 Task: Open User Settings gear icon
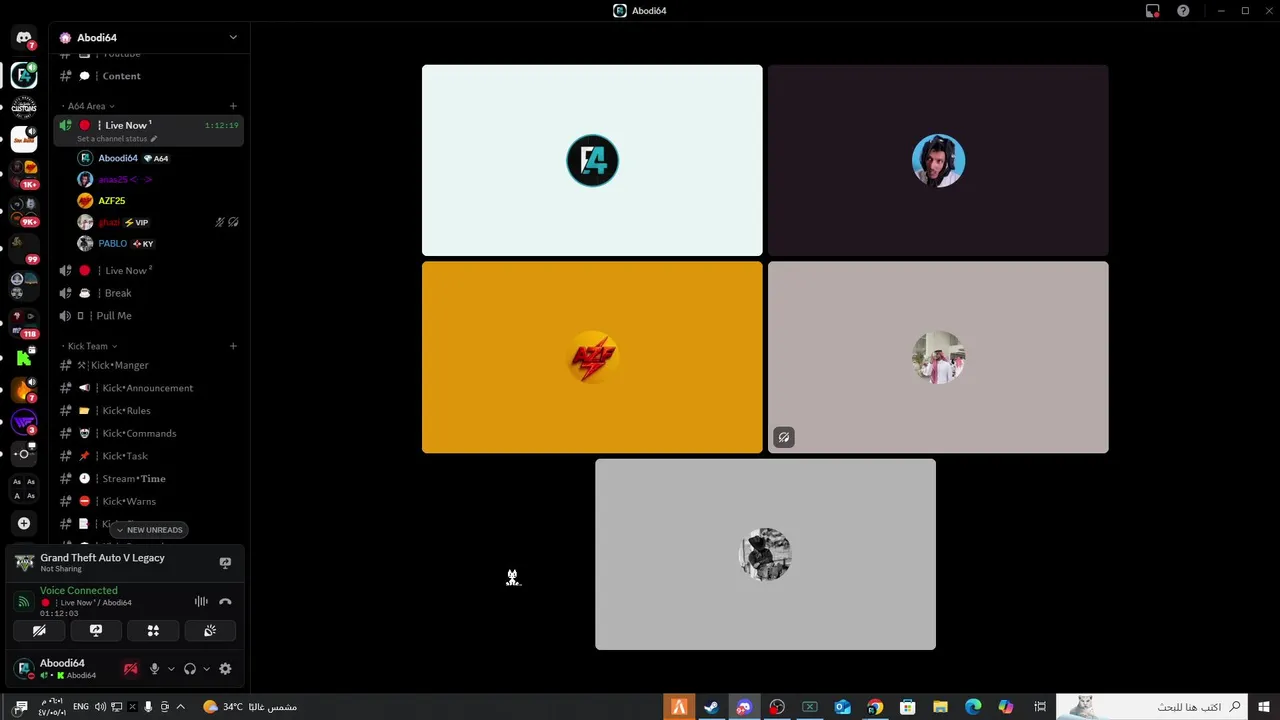pyautogui.click(x=225, y=669)
